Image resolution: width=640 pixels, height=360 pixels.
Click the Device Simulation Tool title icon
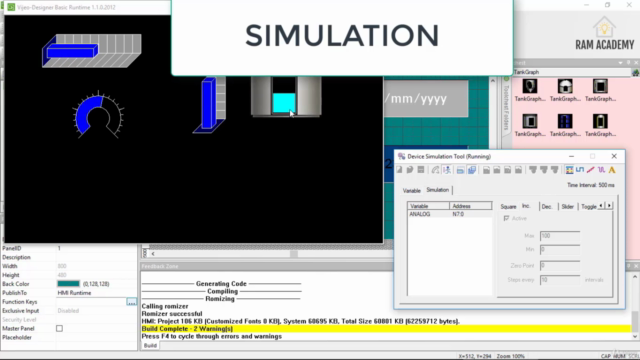coord(402,156)
